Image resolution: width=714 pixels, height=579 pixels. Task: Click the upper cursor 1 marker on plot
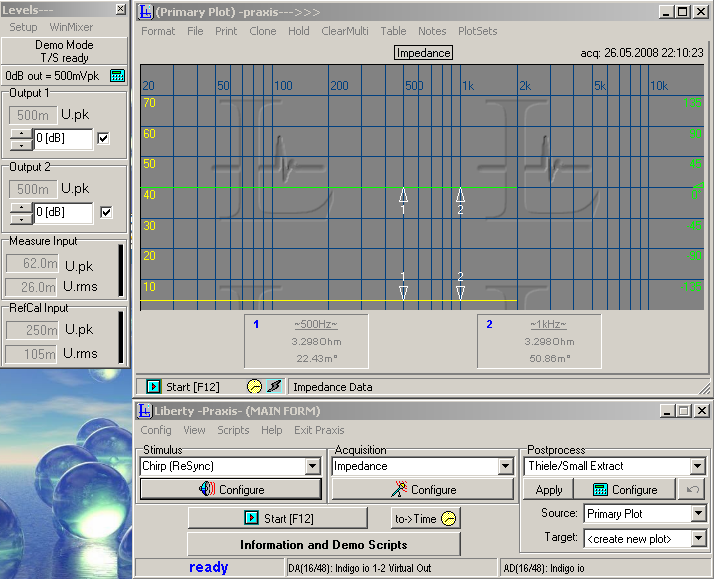[x=403, y=196]
